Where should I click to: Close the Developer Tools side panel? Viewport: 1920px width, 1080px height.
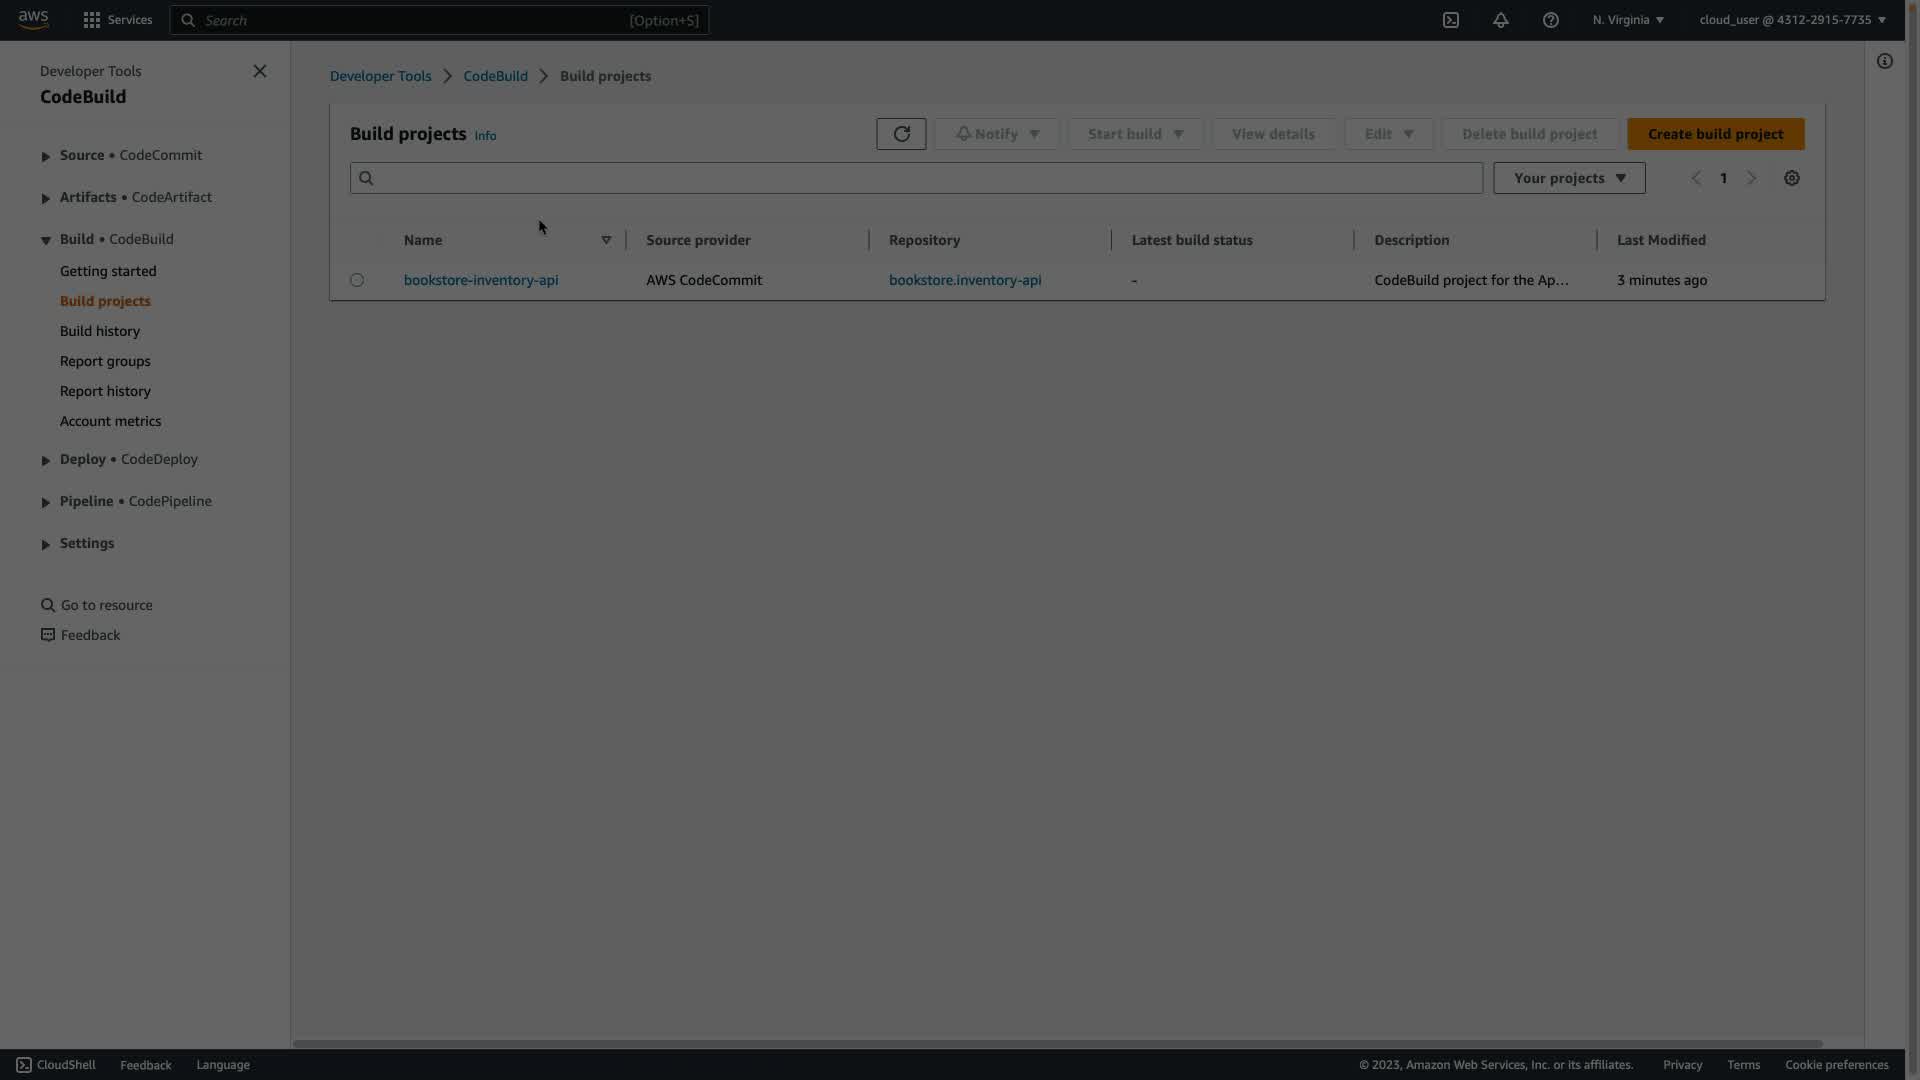[x=260, y=71]
